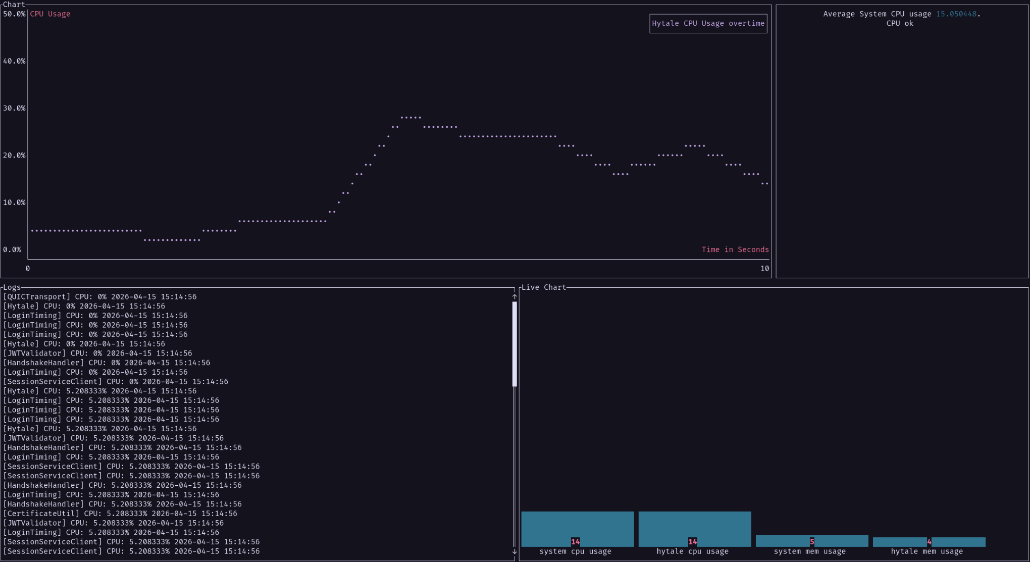The height and width of the screenshot is (562, 1030).
Task: Click the 'hytale cpu usage' bar label
Action: (x=692, y=551)
